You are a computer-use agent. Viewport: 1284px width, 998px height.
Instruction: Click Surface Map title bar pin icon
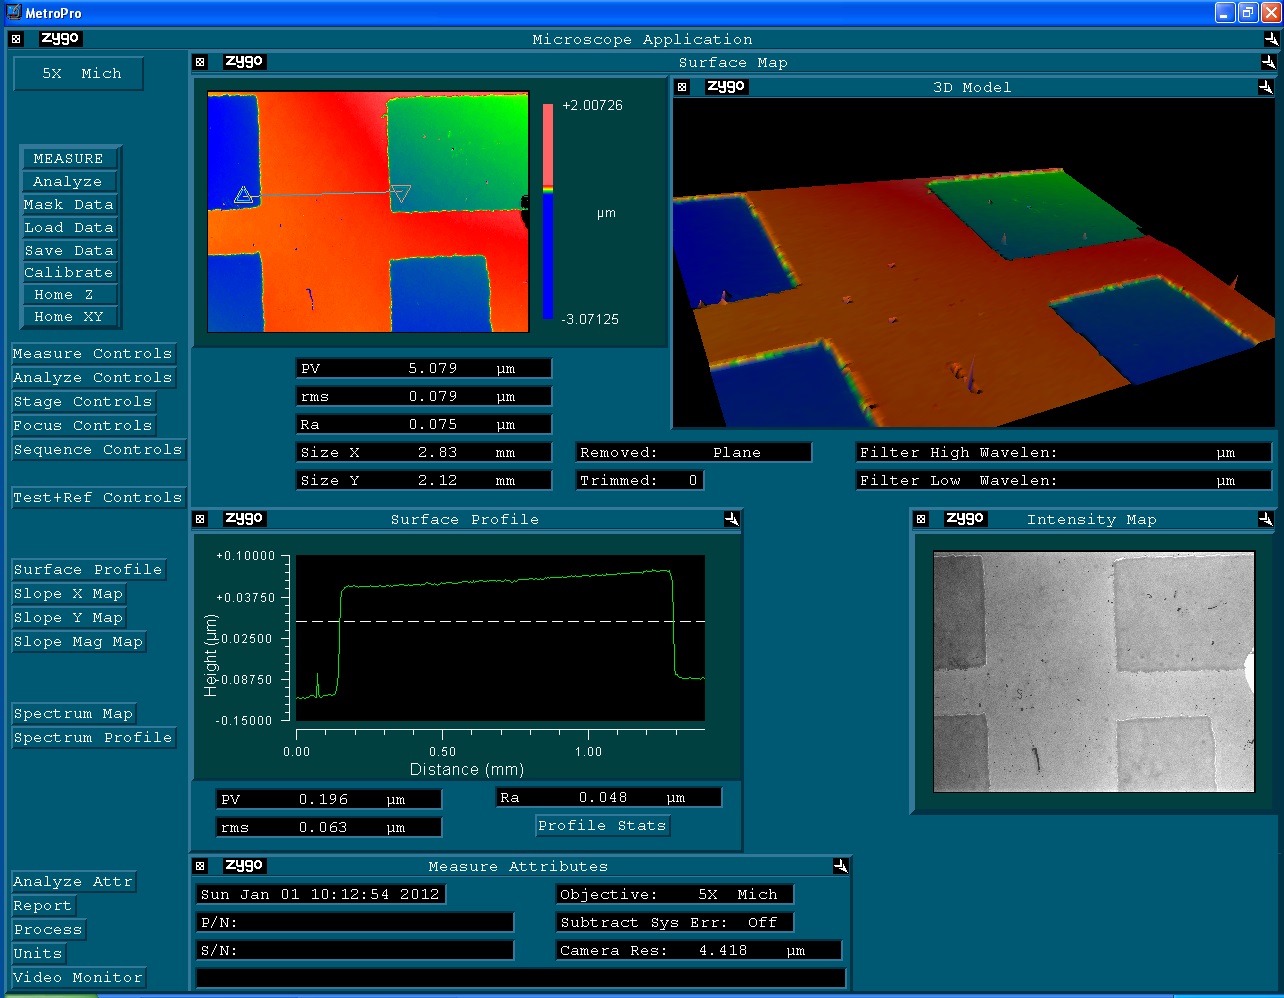tap(1268, 62)
